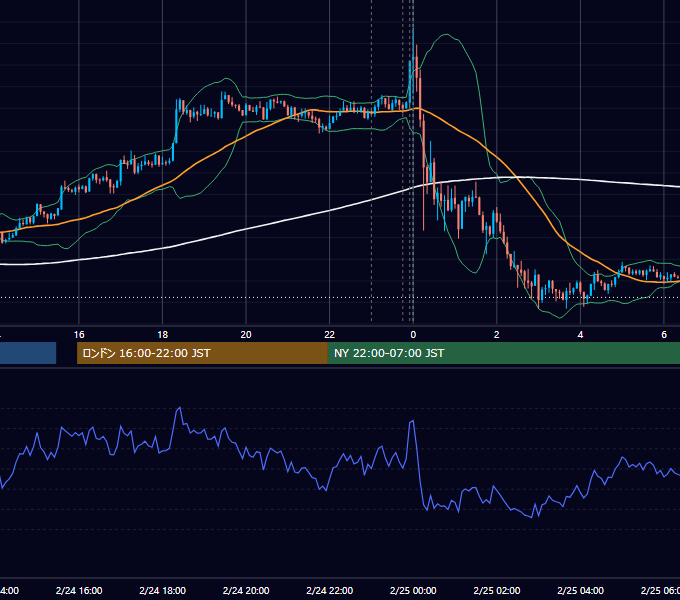Click the 18 hour label on price chart axis
Viewport: 680px width, 600px height.
coord(163,335)
